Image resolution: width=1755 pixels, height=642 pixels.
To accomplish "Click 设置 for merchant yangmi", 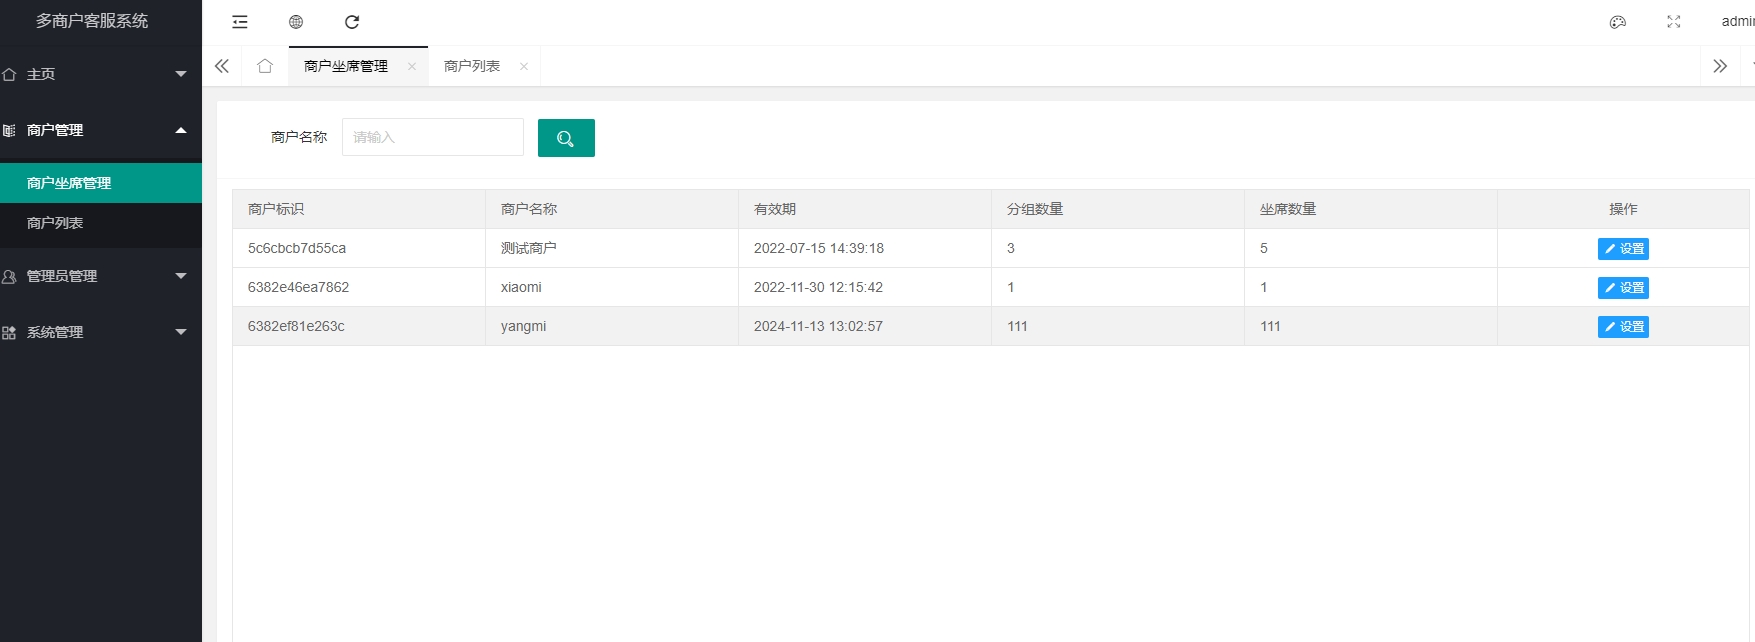I will [x=1623, y=327].
